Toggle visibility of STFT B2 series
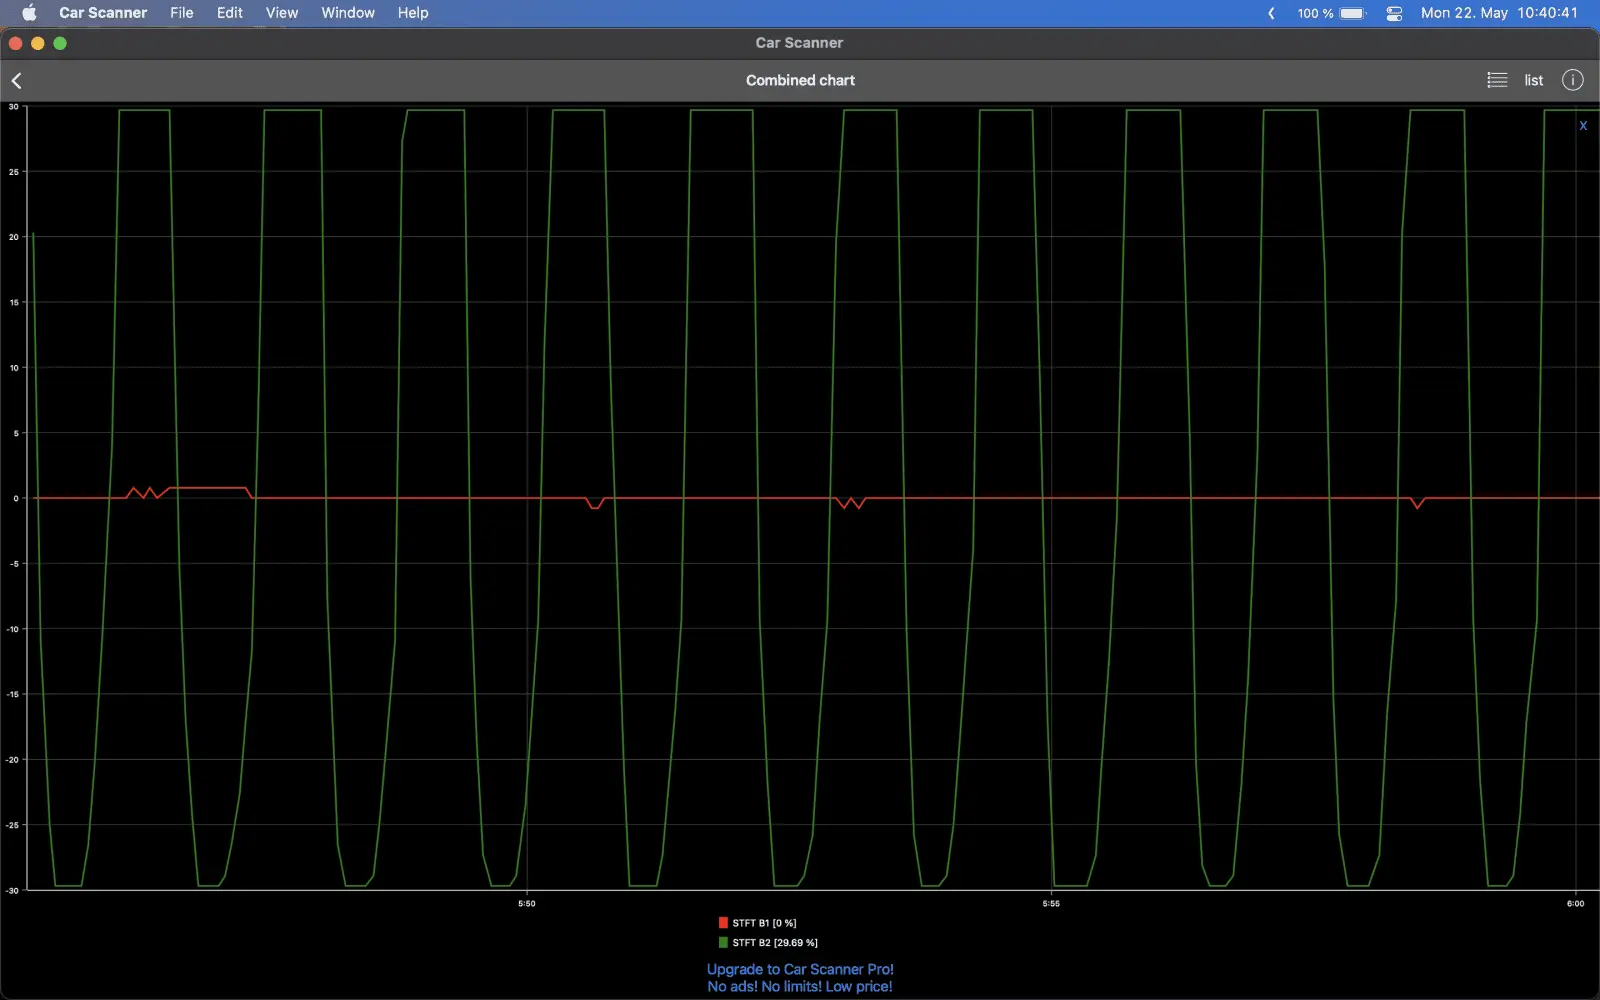 pos(775,942)
